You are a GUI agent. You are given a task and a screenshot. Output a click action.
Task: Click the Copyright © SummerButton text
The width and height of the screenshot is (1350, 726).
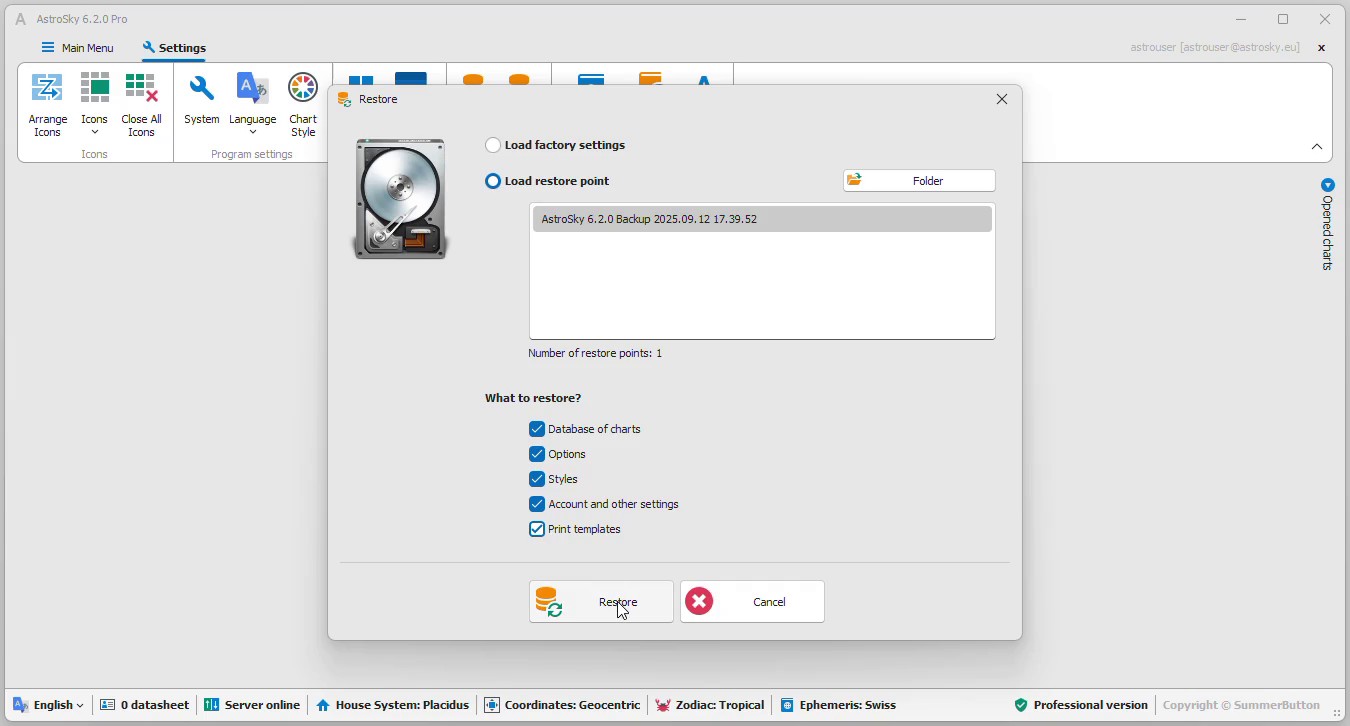click(1241, 705)
